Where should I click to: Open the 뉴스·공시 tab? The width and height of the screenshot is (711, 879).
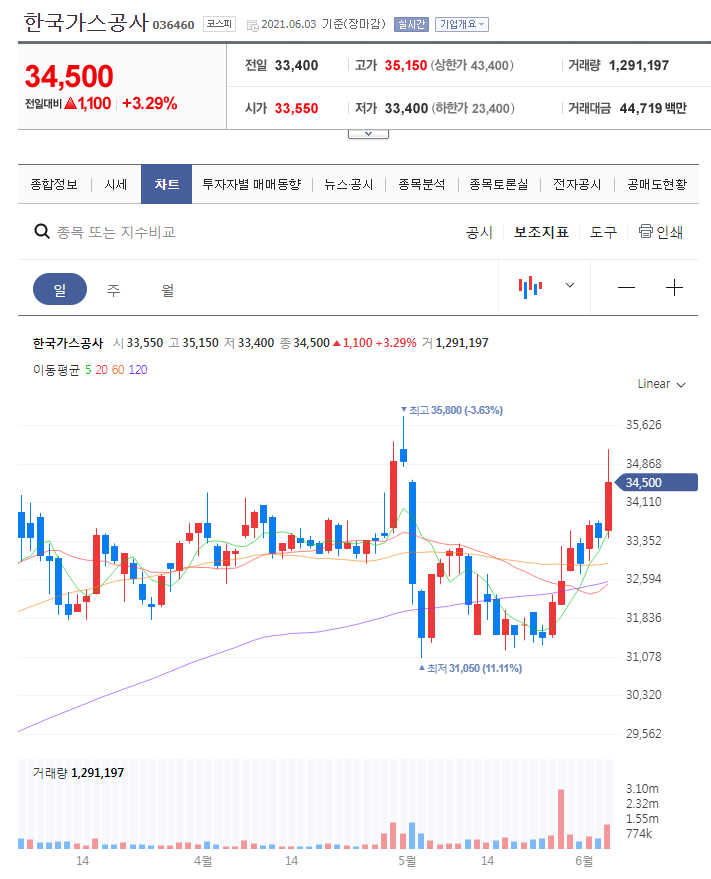[349, 184]
